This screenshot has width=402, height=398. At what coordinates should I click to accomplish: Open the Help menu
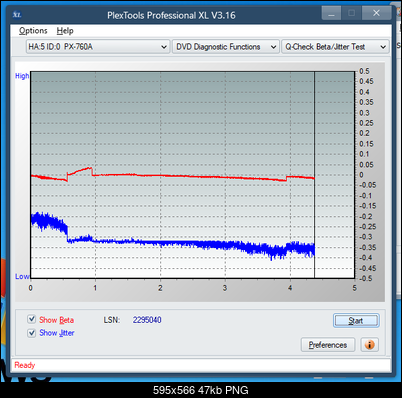click(x=65, y=31)
